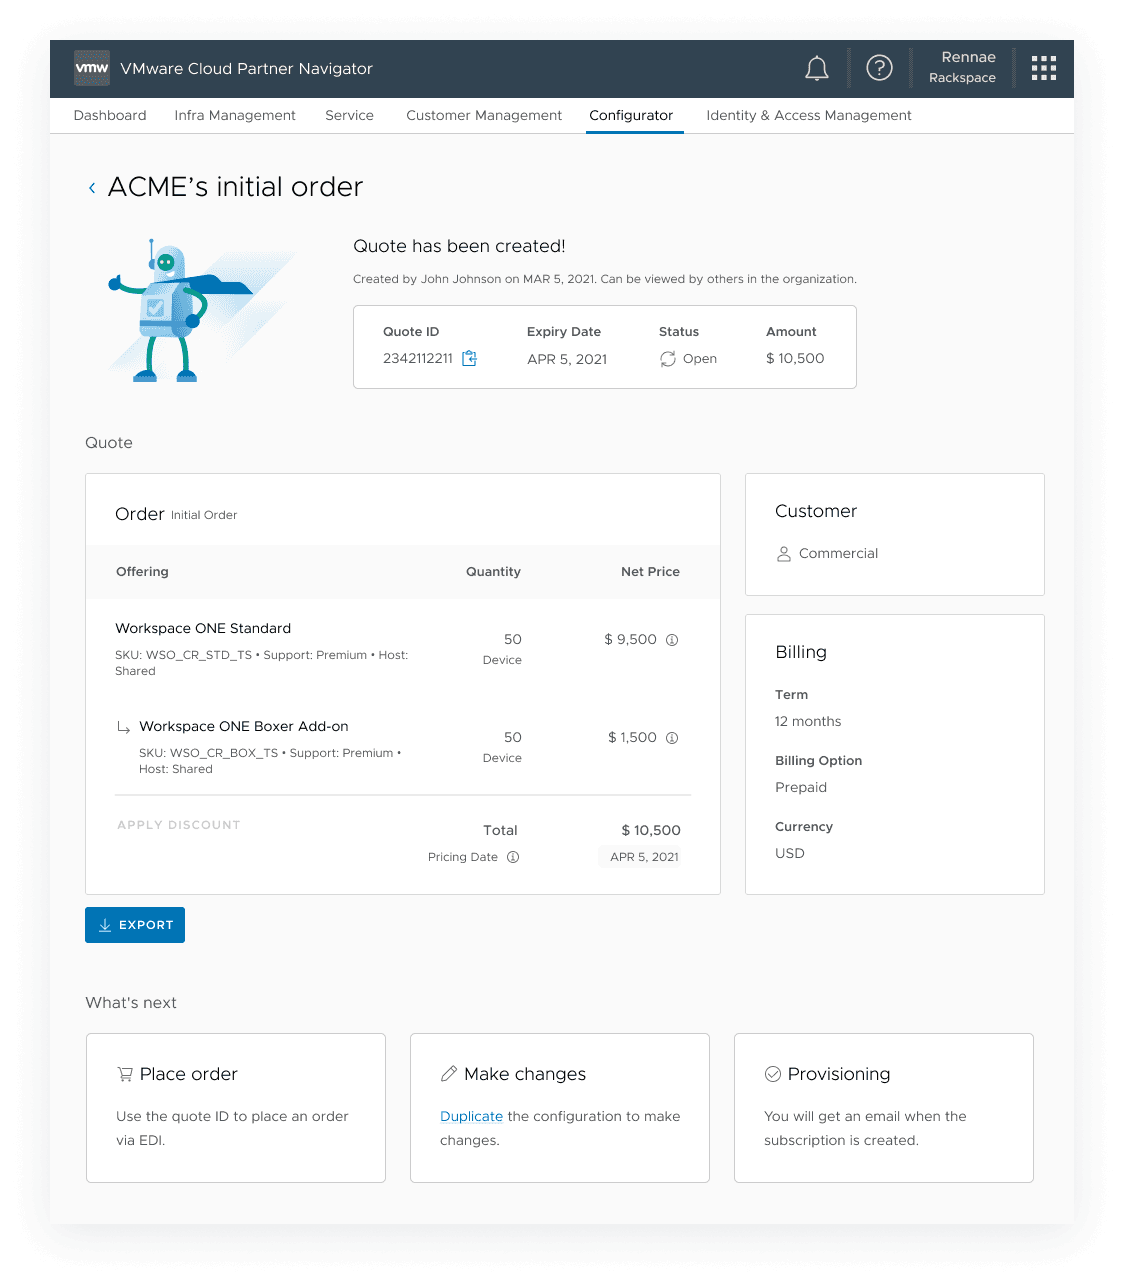Open the notifications bell
The height and width of the screenshot is (1284, 1124).
point(817,68)
